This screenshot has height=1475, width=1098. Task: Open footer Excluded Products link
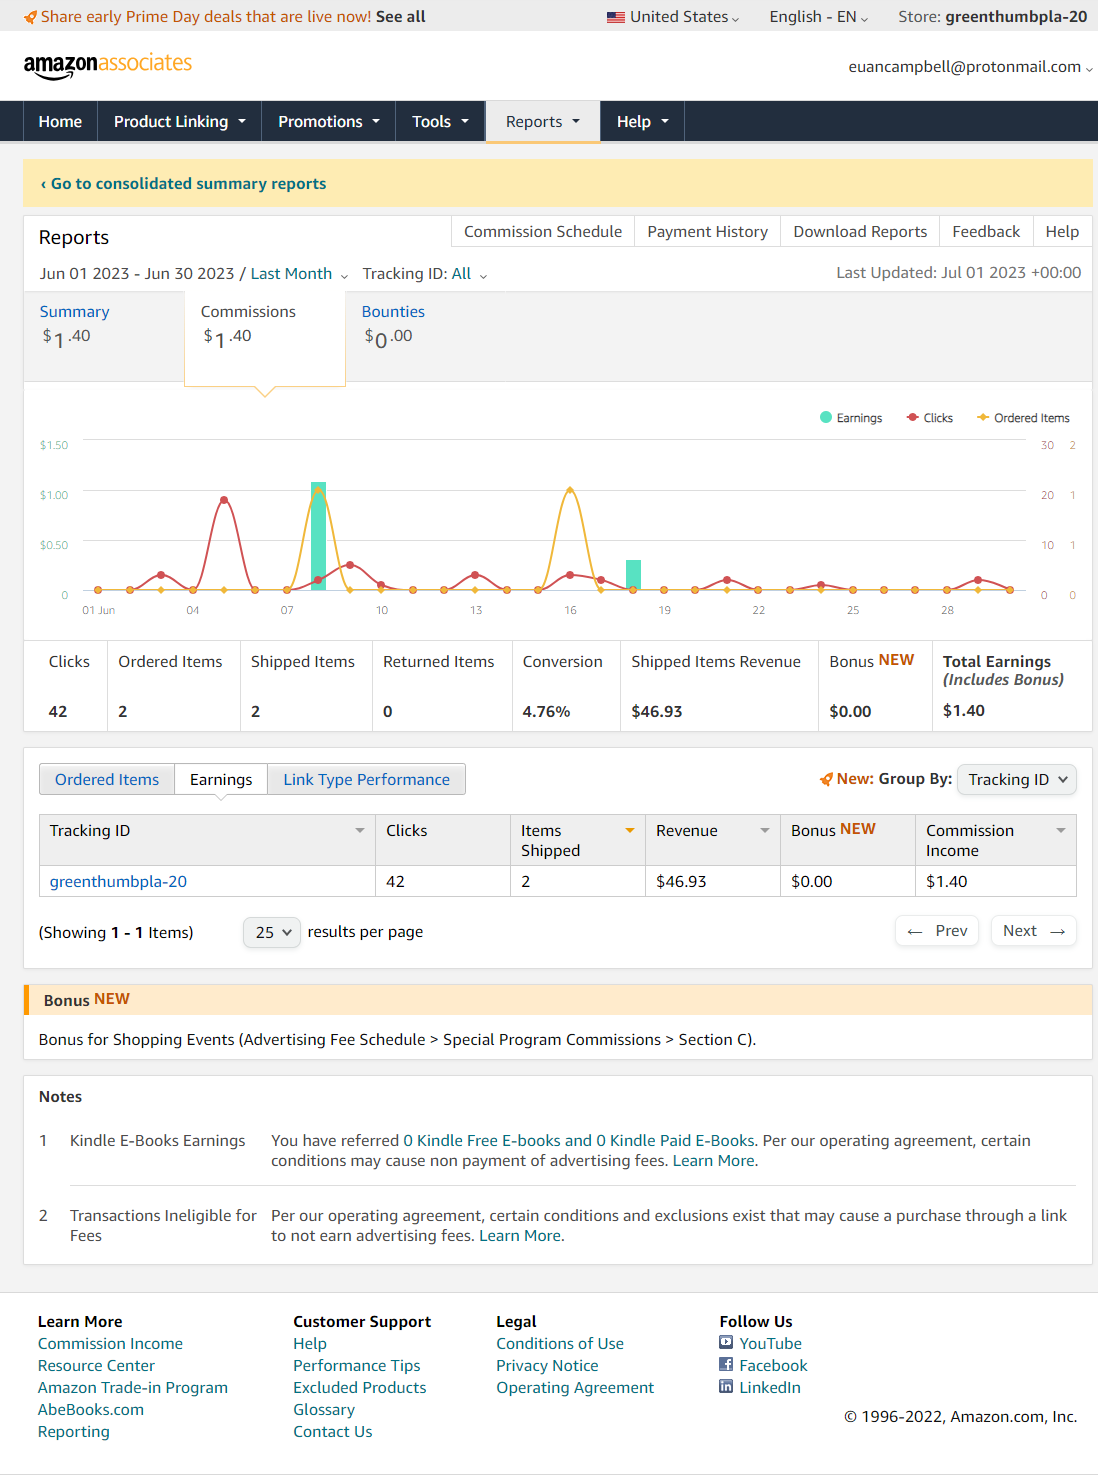359,1387
